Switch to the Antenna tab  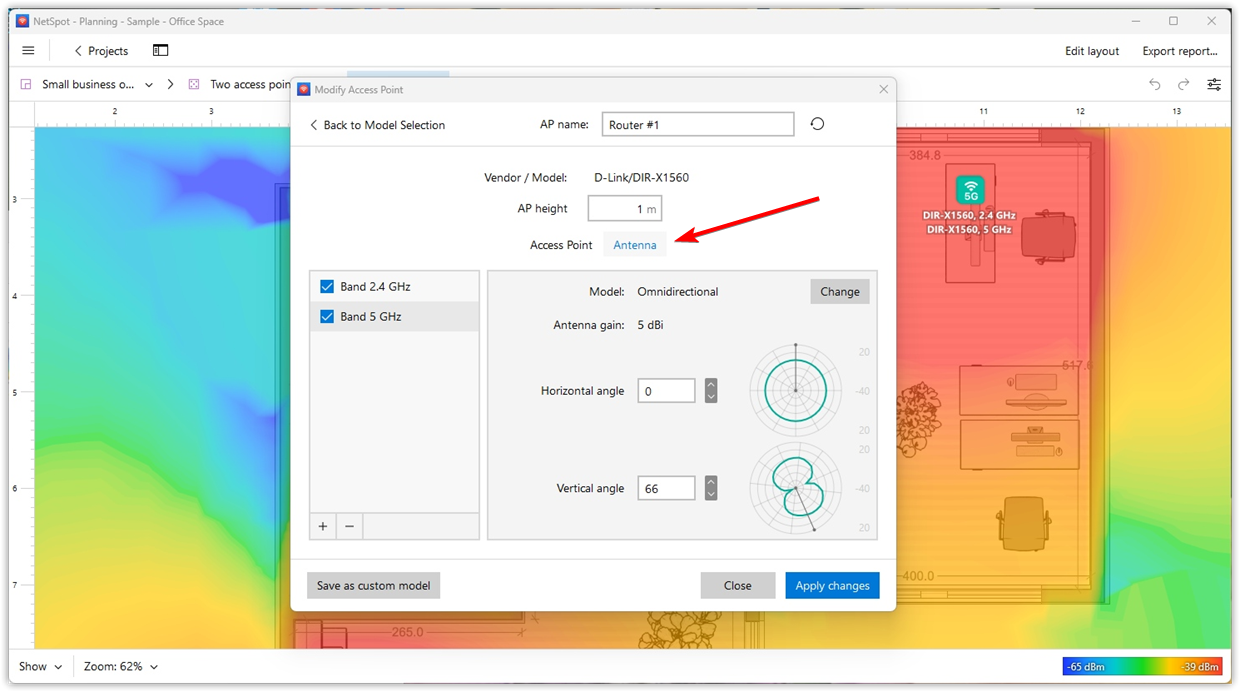(x=634, y=244)
